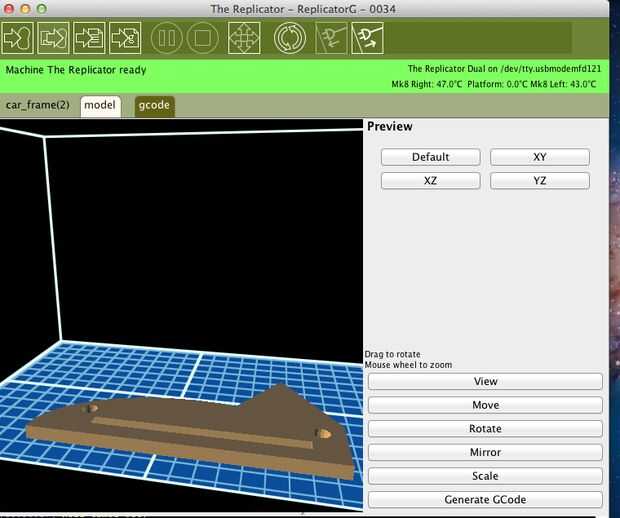
Task: Click the Upload to SD card toolbar icon
Action: tap(89, 38)
